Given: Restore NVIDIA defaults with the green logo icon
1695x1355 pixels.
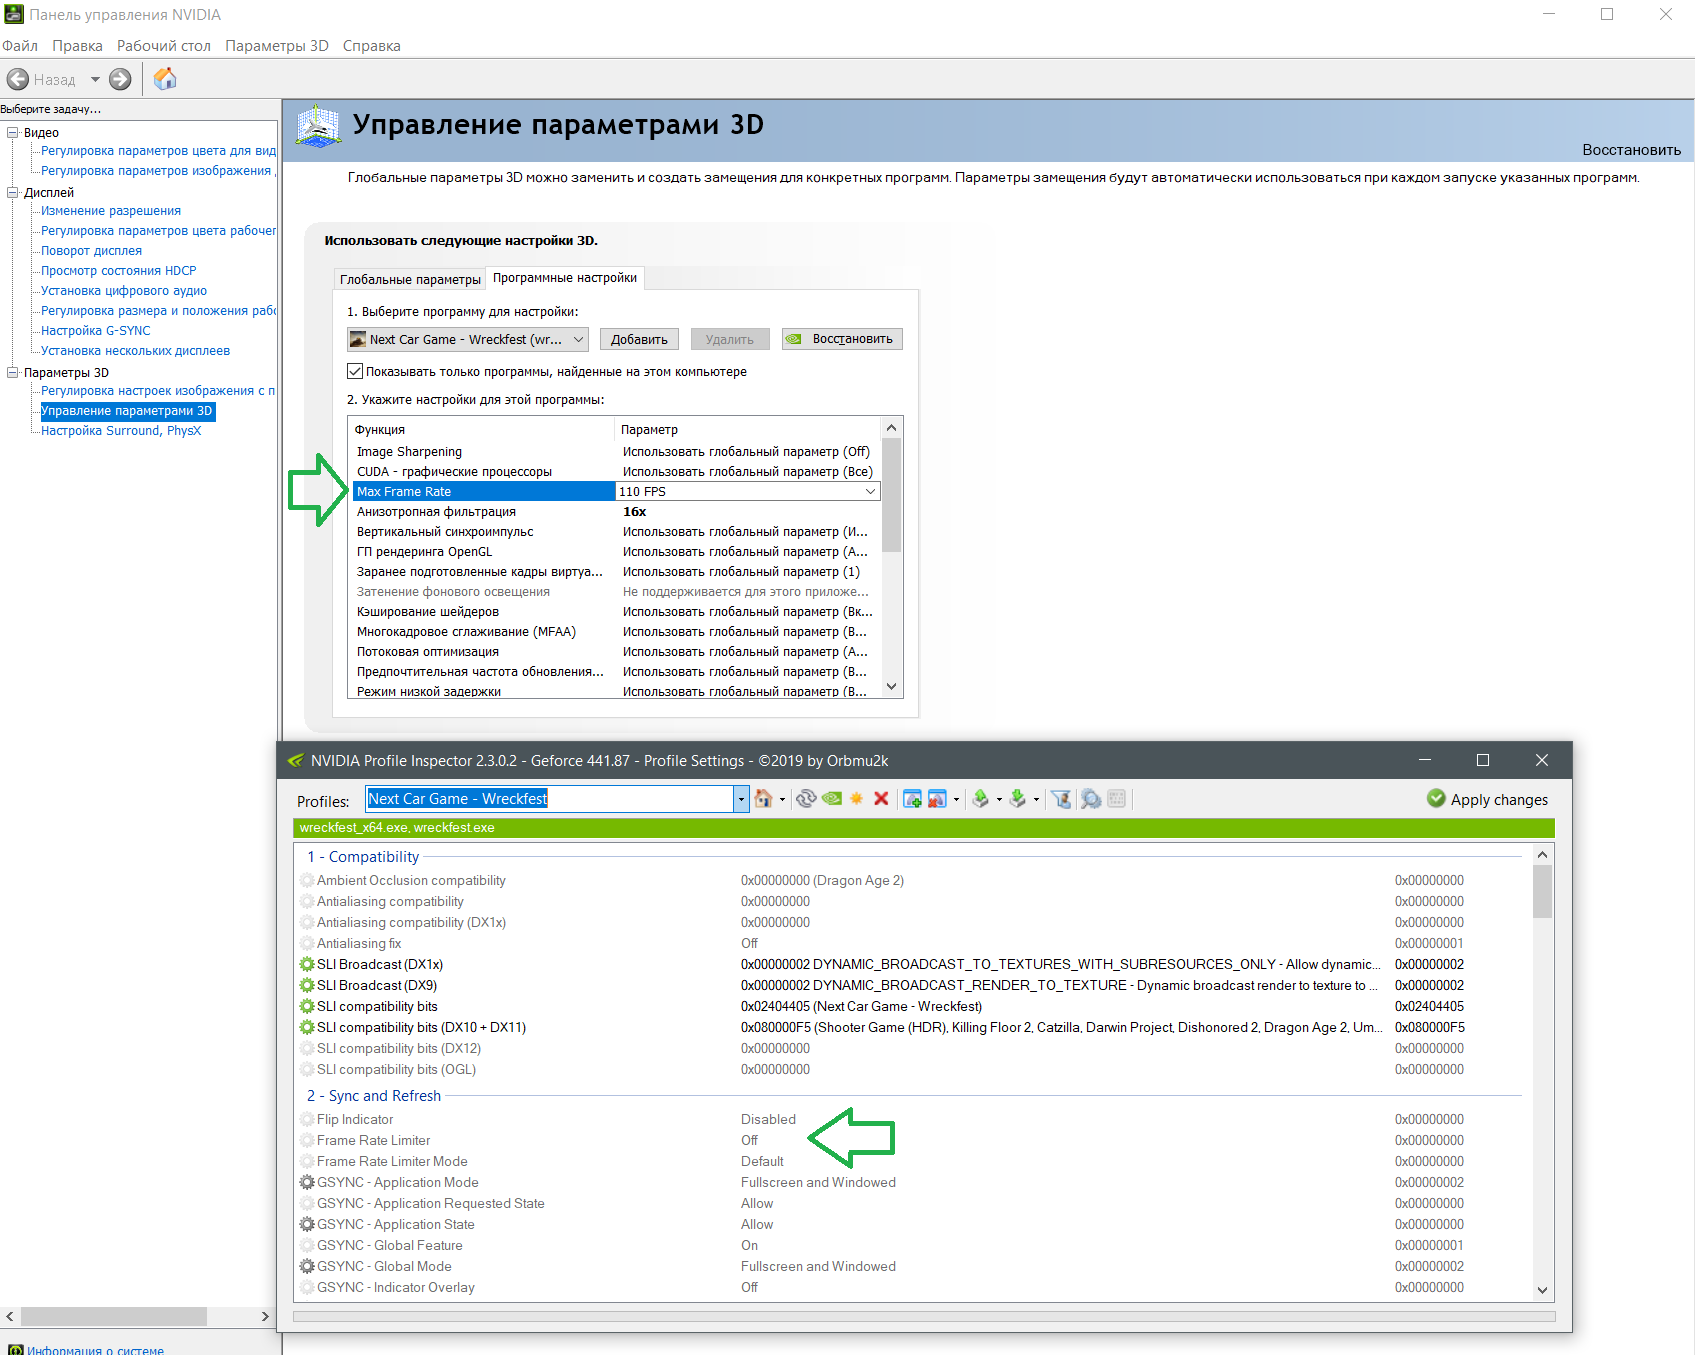Looking at the screenshot, I should tap(832, 799).
